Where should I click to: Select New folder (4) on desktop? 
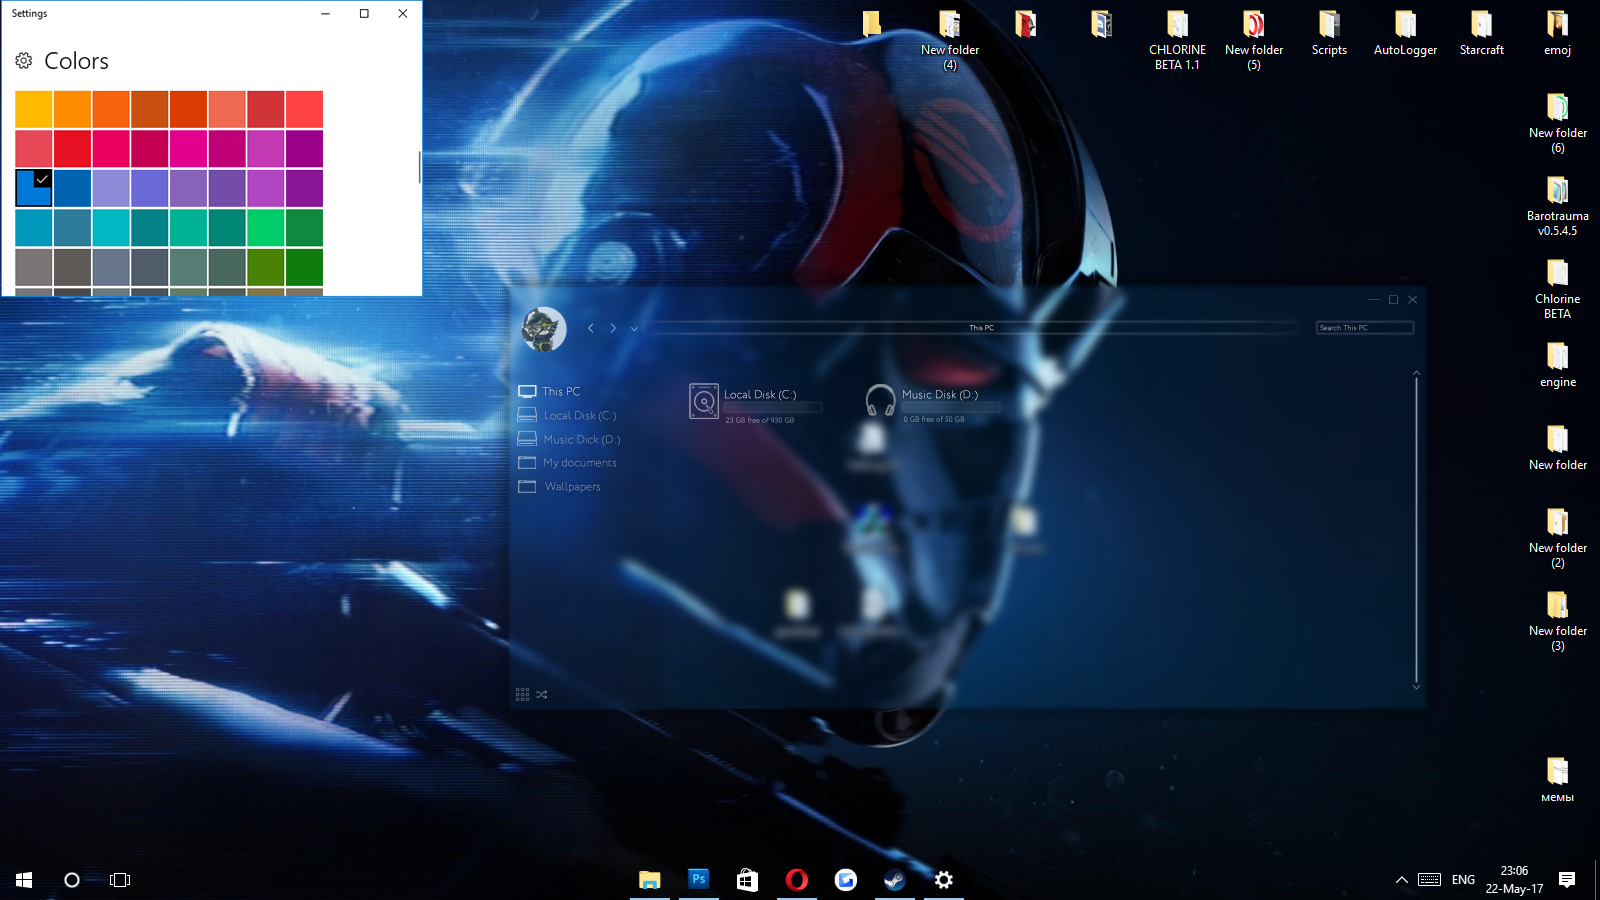coord(949,40)
